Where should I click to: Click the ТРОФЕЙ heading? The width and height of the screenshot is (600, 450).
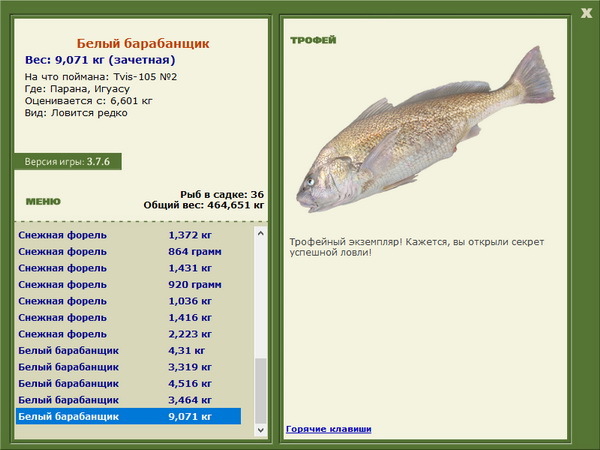point(313,40)
